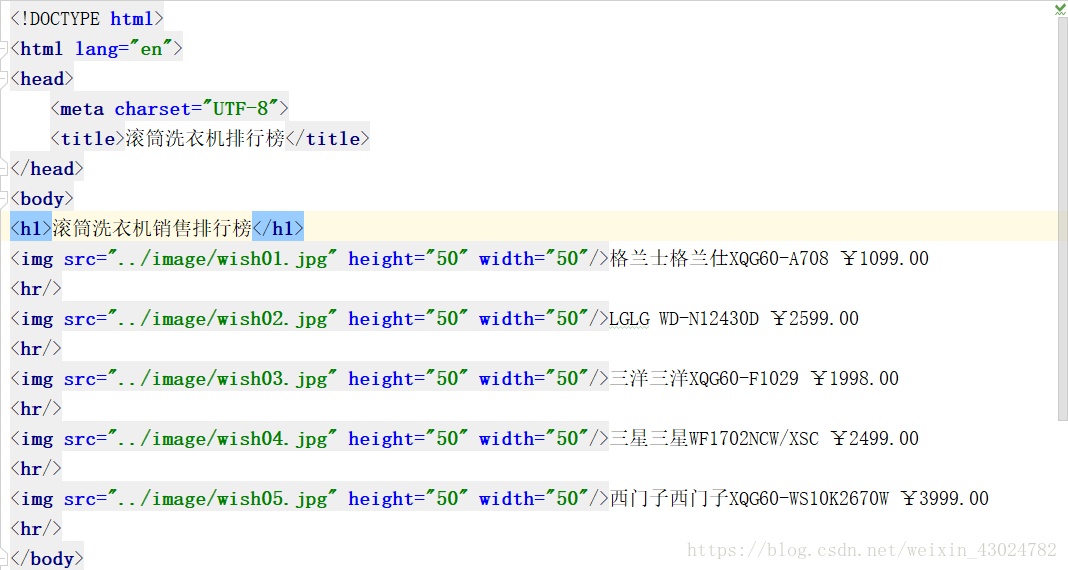This screenshot has width=1068, height=570.
Task: Click the src path ../image/wish04.jpg
Action: point(222,439)
